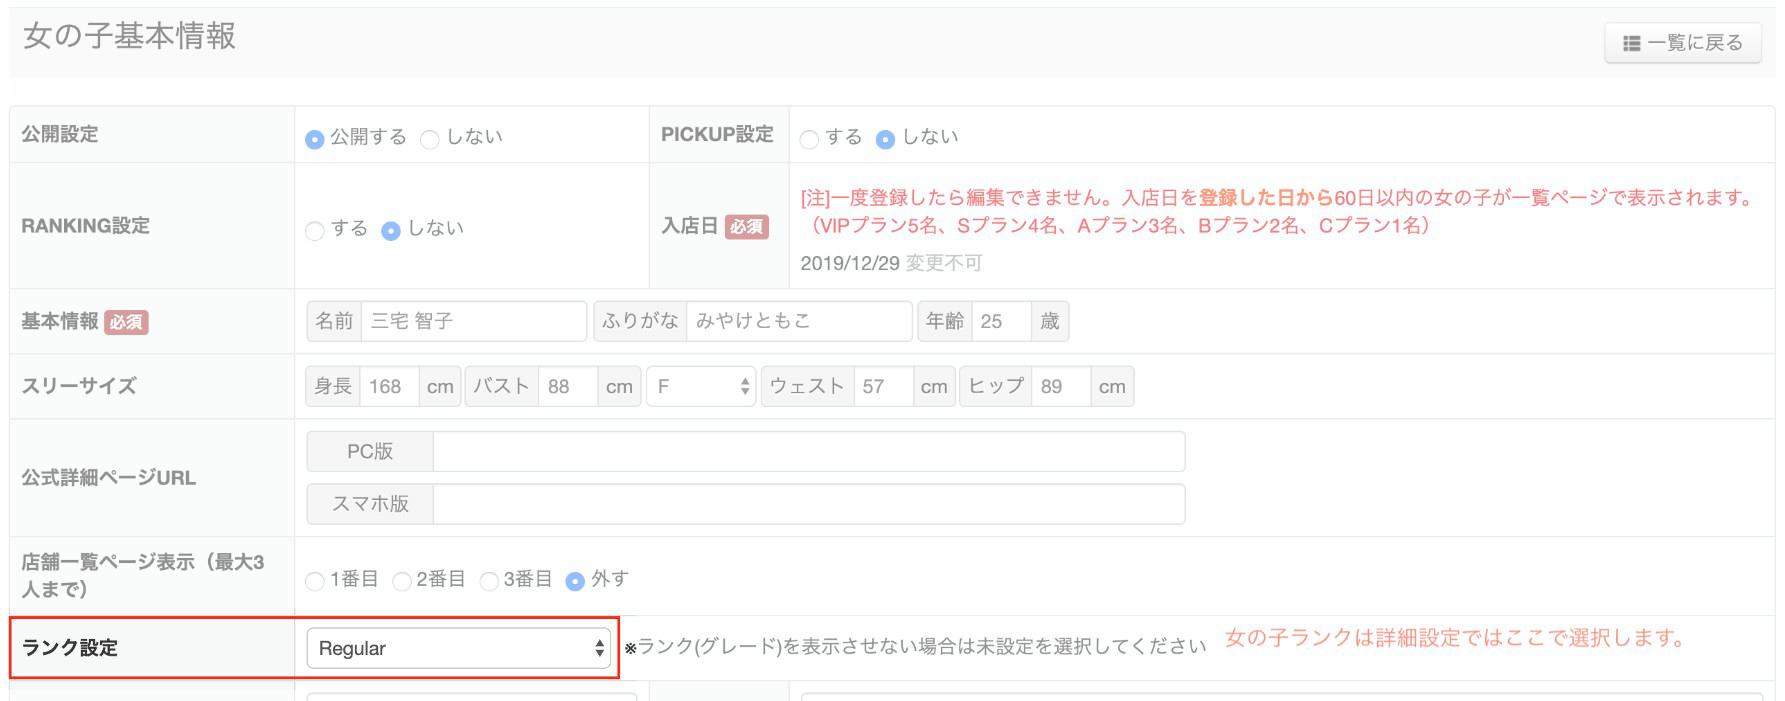Enable PICKUP設定 する option

810,139
